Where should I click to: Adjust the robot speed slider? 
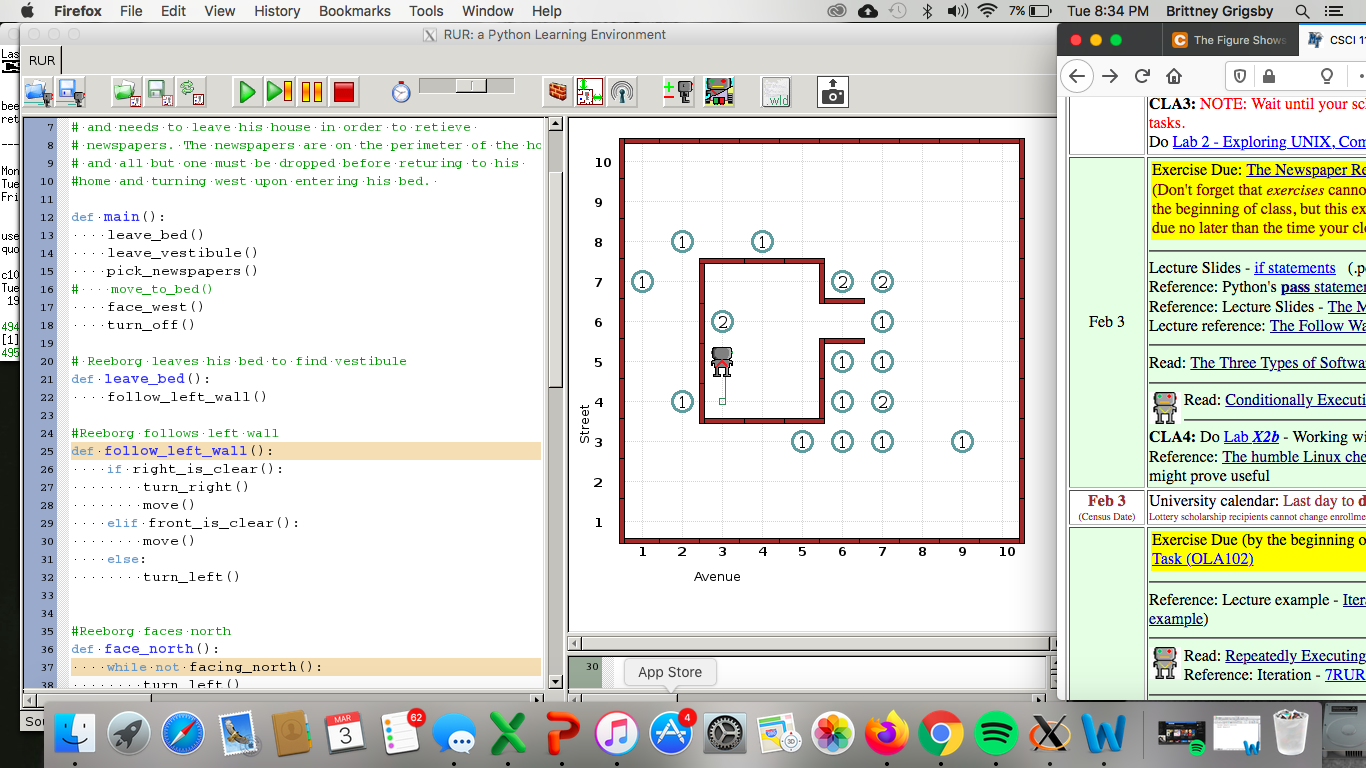pos(470,87)
